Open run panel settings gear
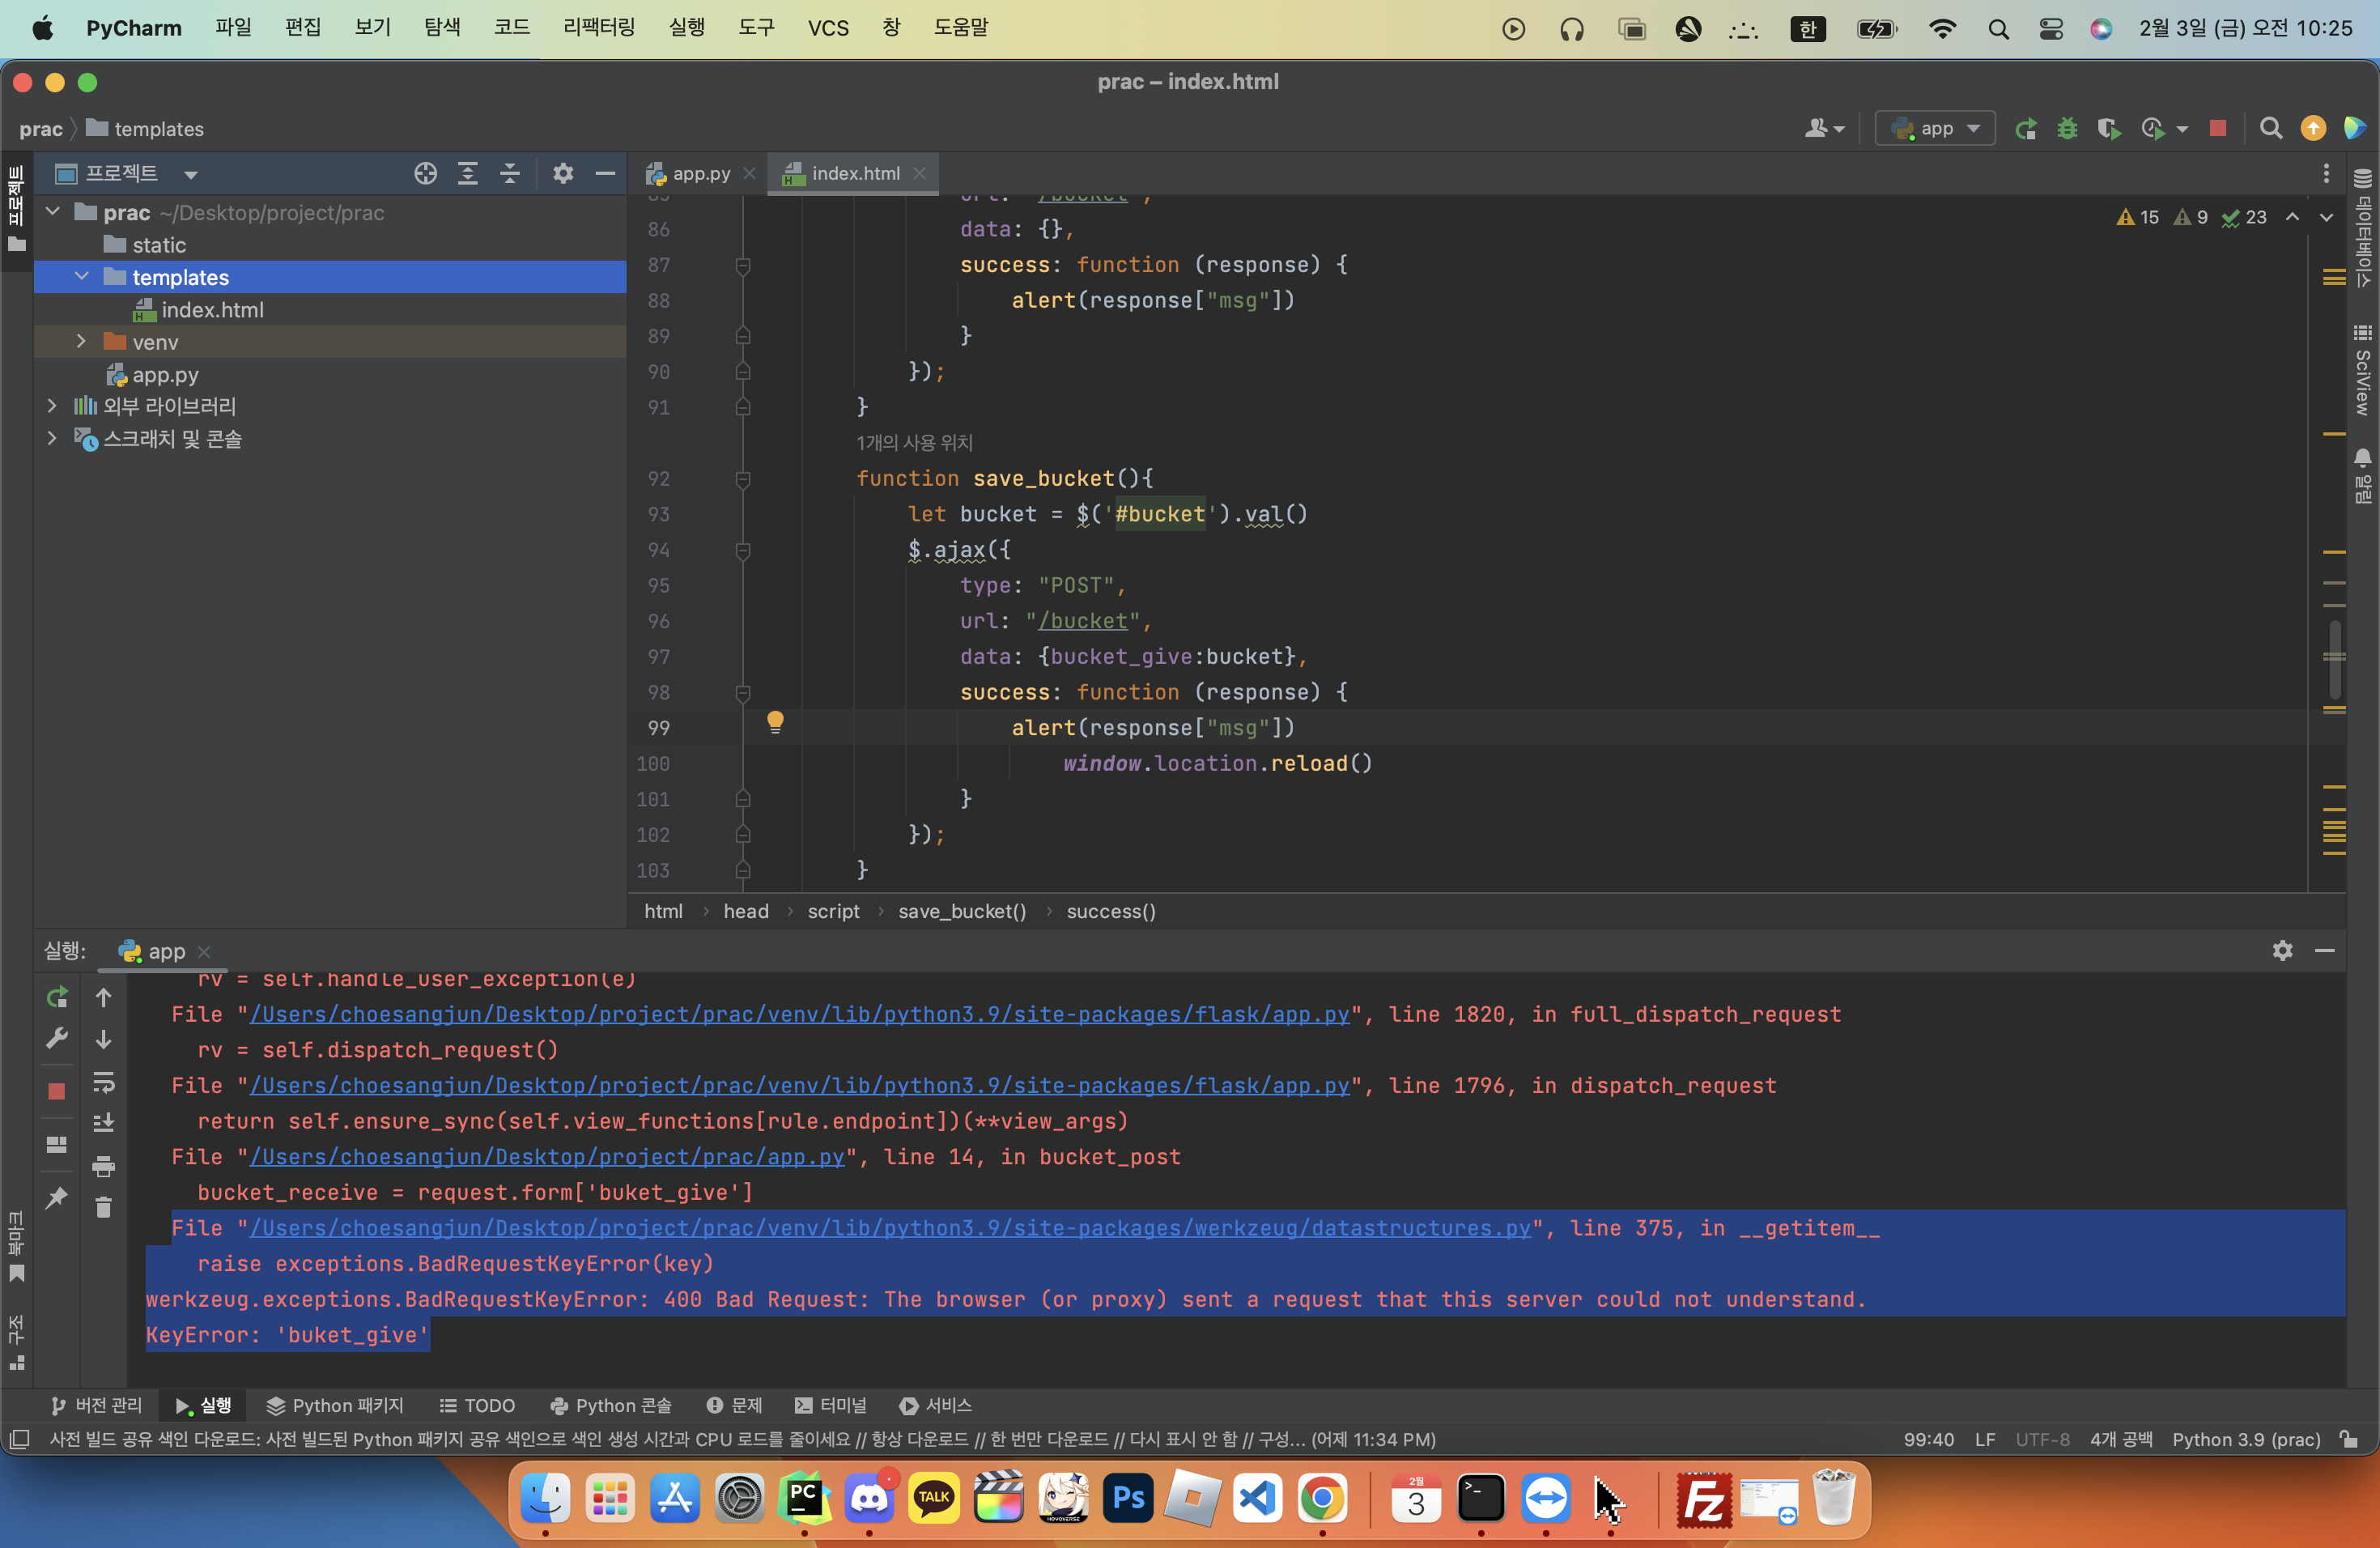 2282,951
